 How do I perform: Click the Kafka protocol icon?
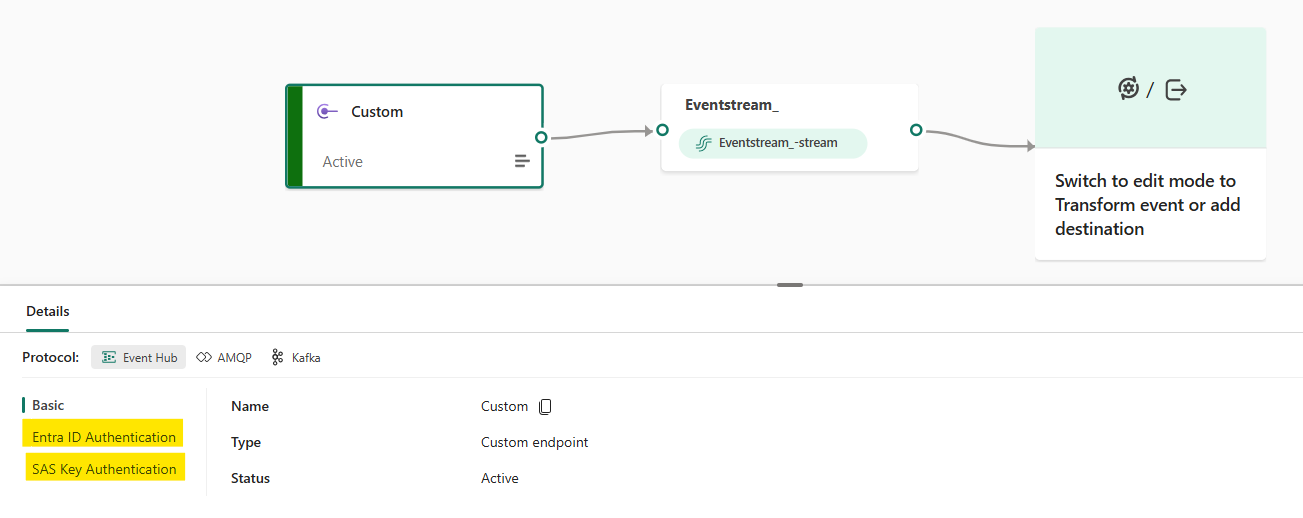pyautogui.click(x=278, y=357)
